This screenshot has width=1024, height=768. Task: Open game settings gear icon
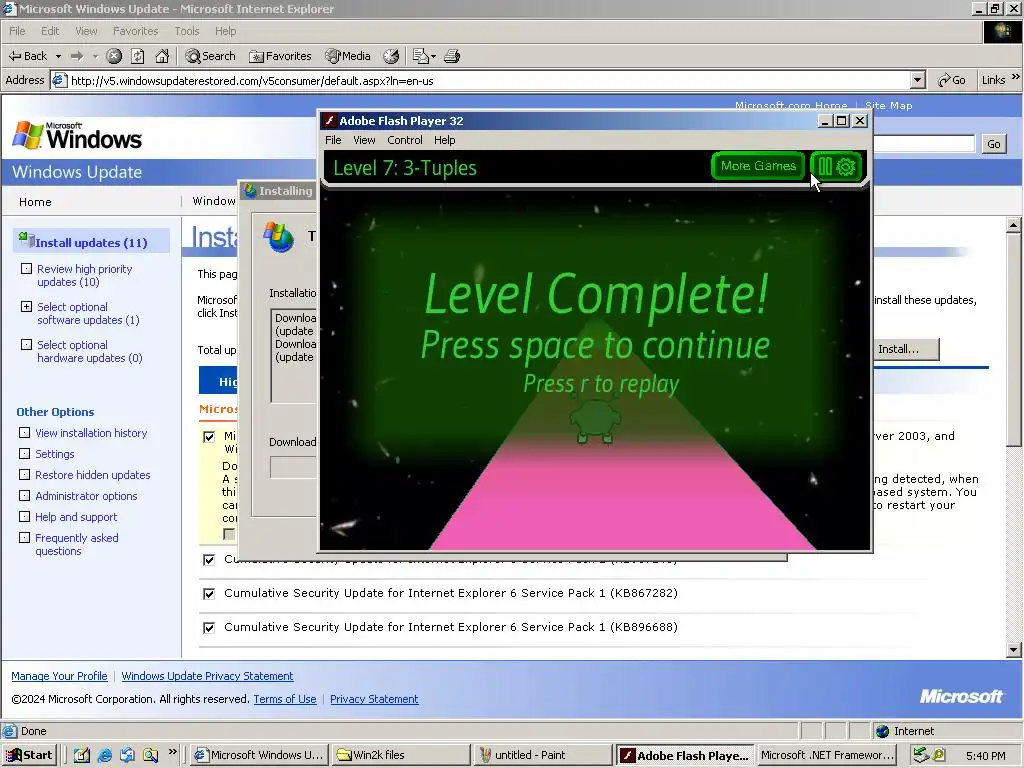[845, 167]
